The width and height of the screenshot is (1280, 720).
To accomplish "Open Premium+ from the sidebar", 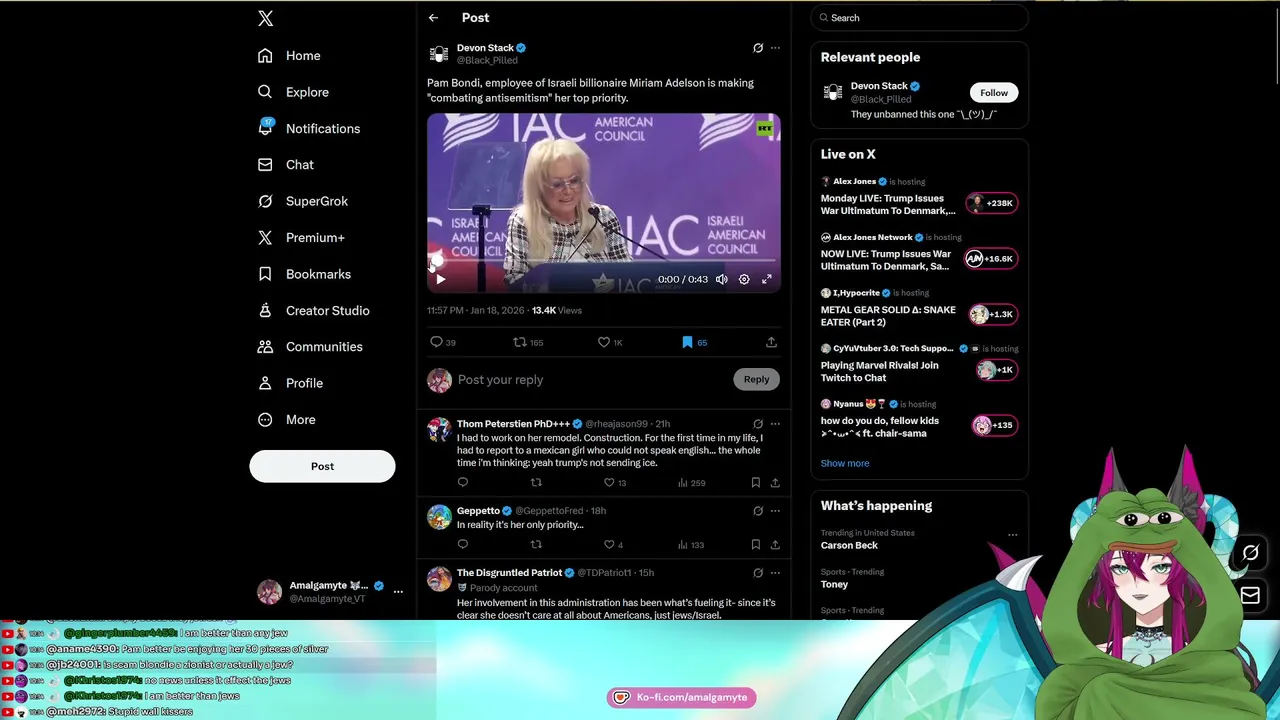I will (x=301, y=238).
